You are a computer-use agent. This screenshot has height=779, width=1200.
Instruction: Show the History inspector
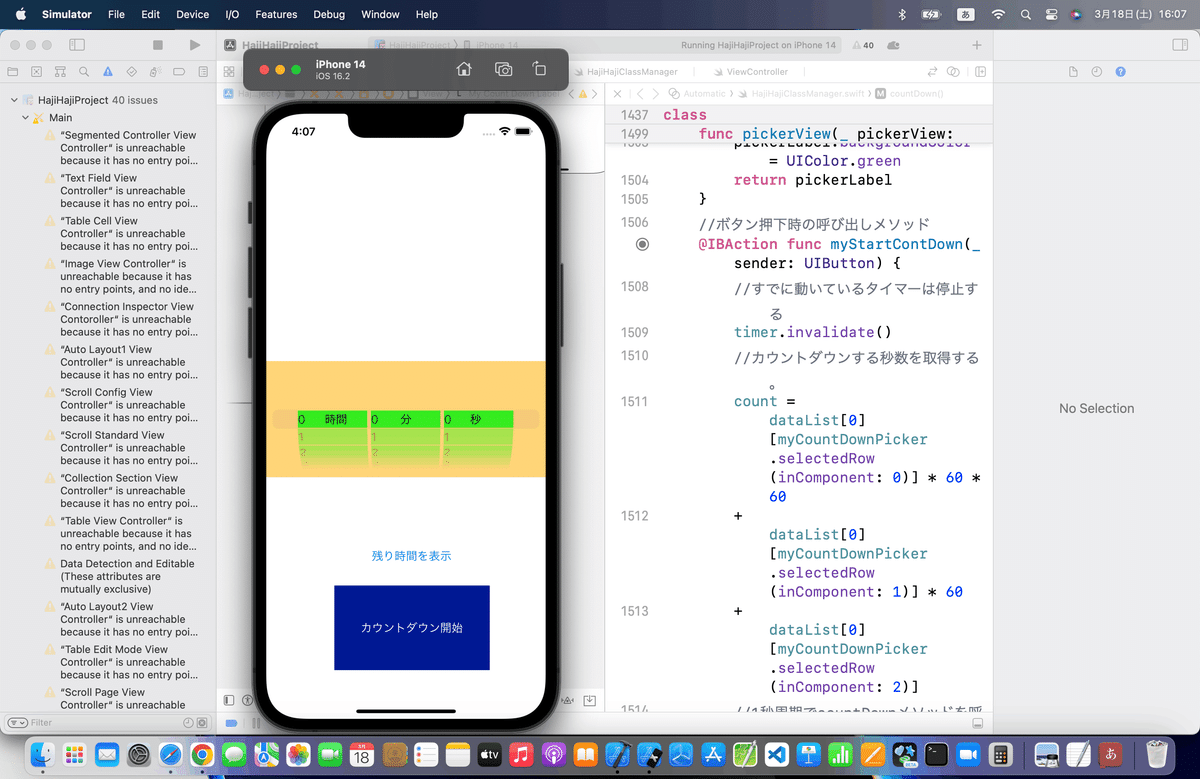(1097, 72)
